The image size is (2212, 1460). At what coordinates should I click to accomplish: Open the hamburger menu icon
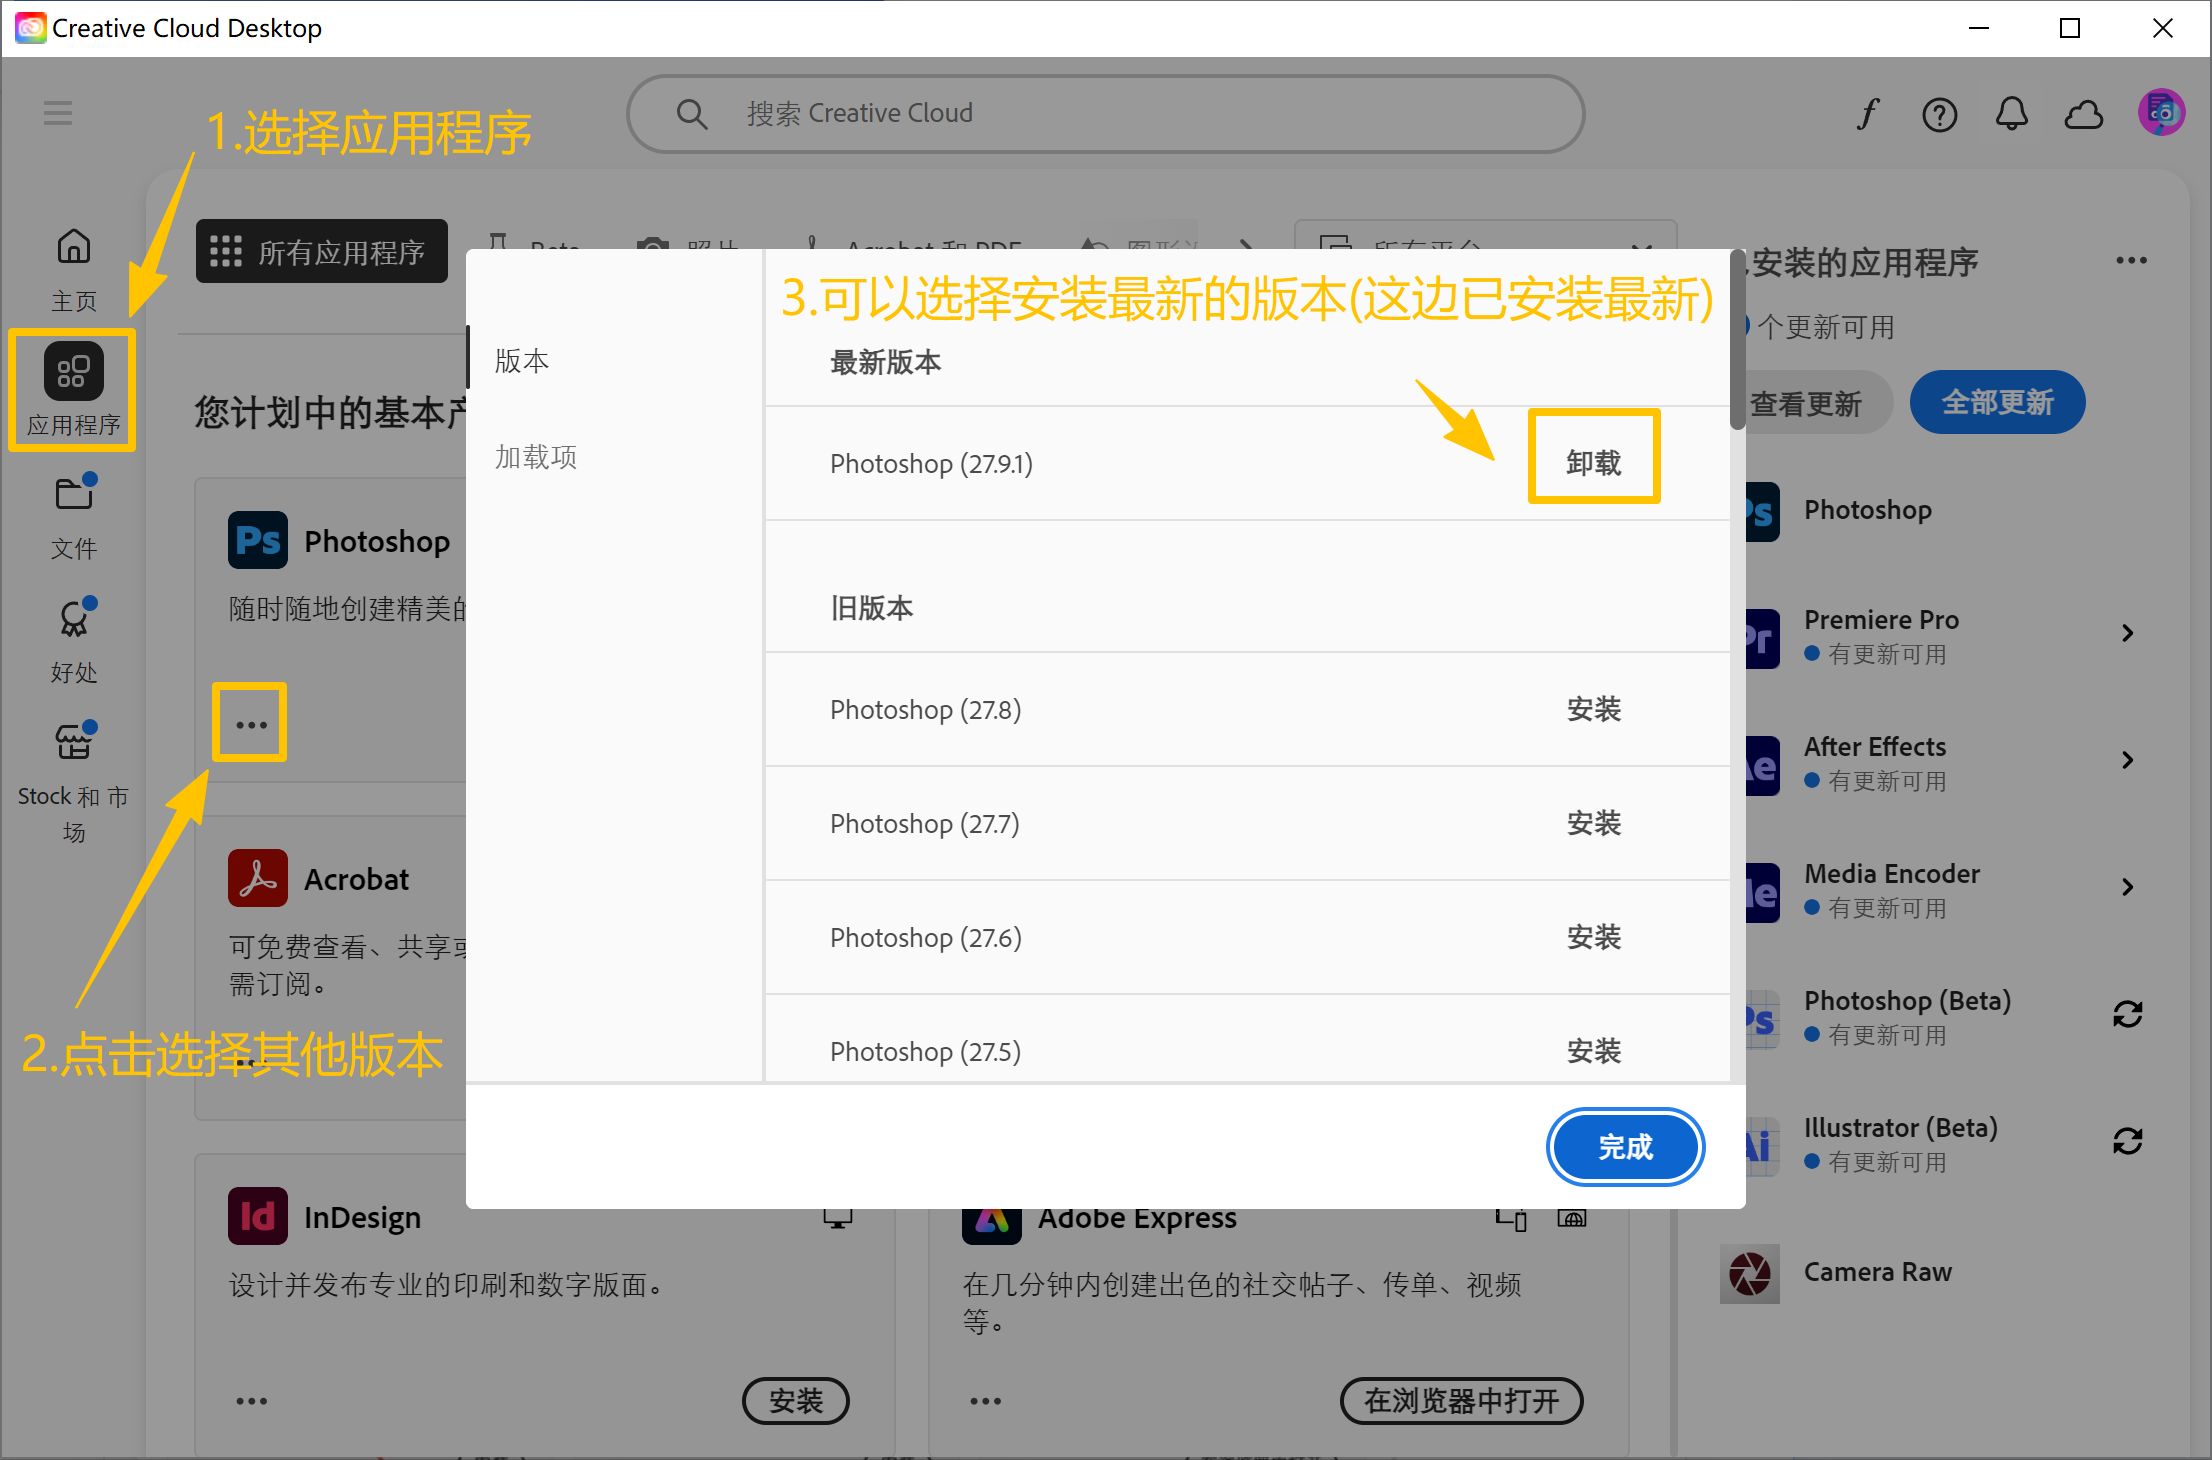coord(58,113)
